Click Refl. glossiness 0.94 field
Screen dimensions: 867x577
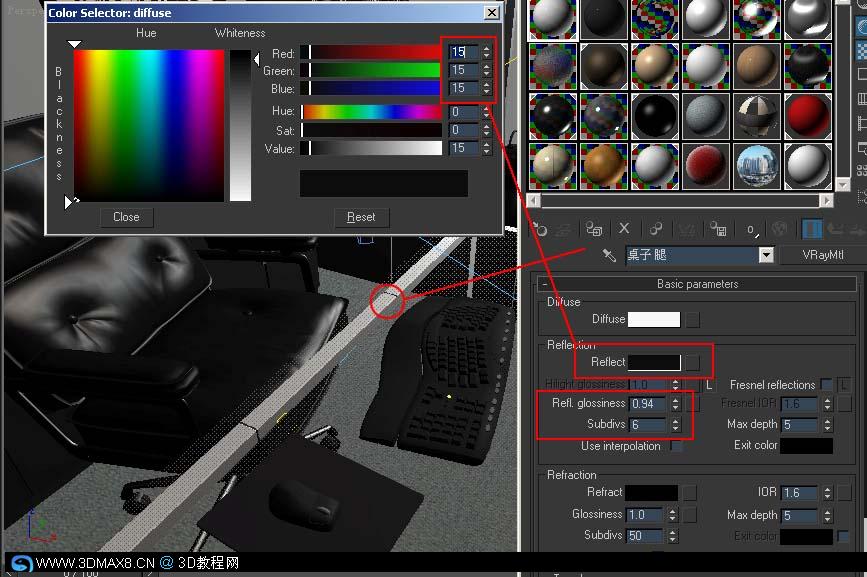[x=649, y=404]
